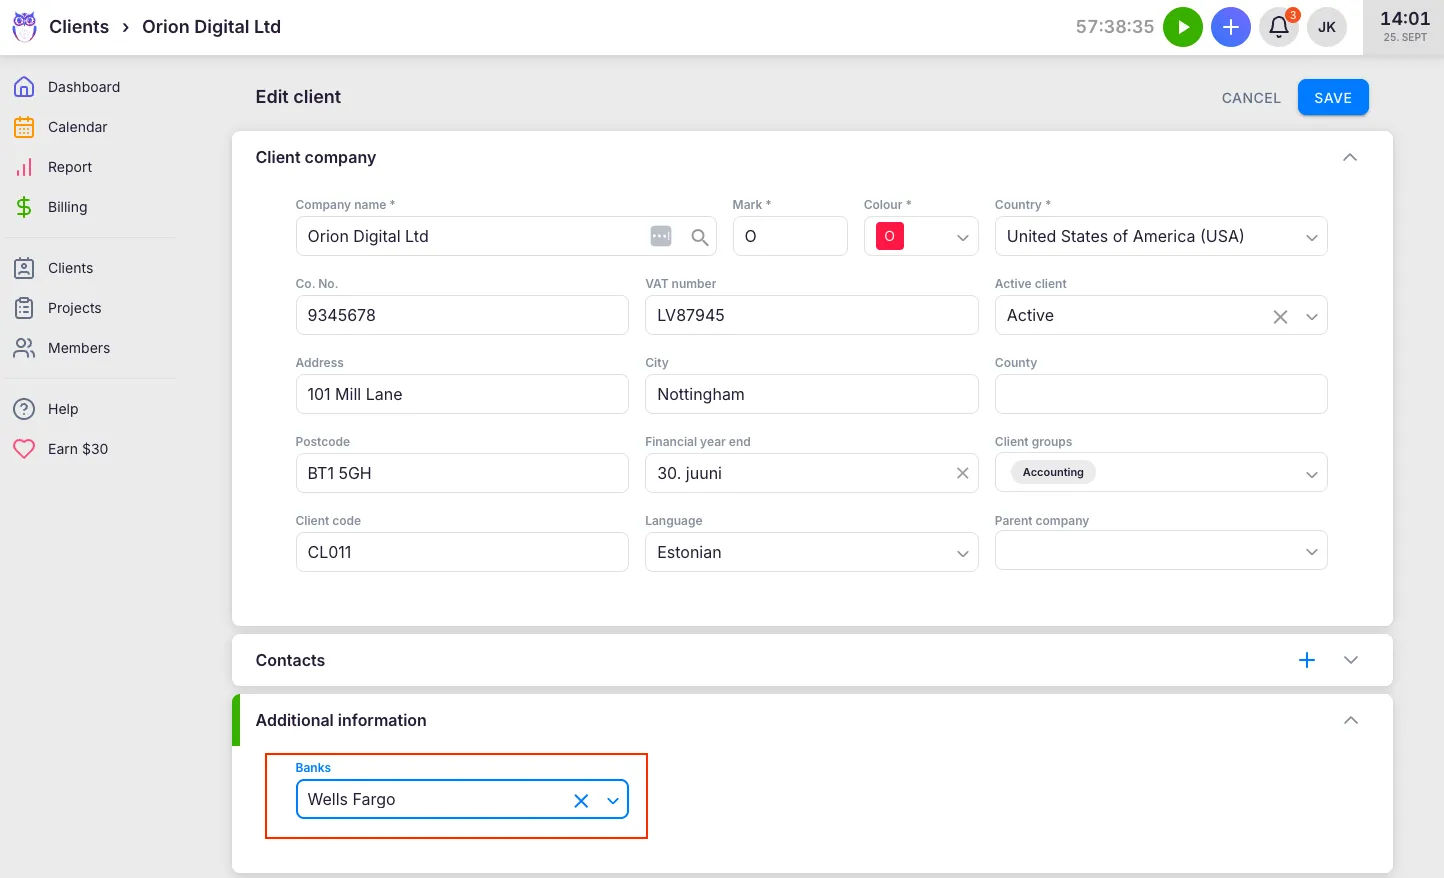Image resolution: width=1444 pixels, height=878 pixels.
Task: Open the quick-create plus button
Action: (1231, 27)
